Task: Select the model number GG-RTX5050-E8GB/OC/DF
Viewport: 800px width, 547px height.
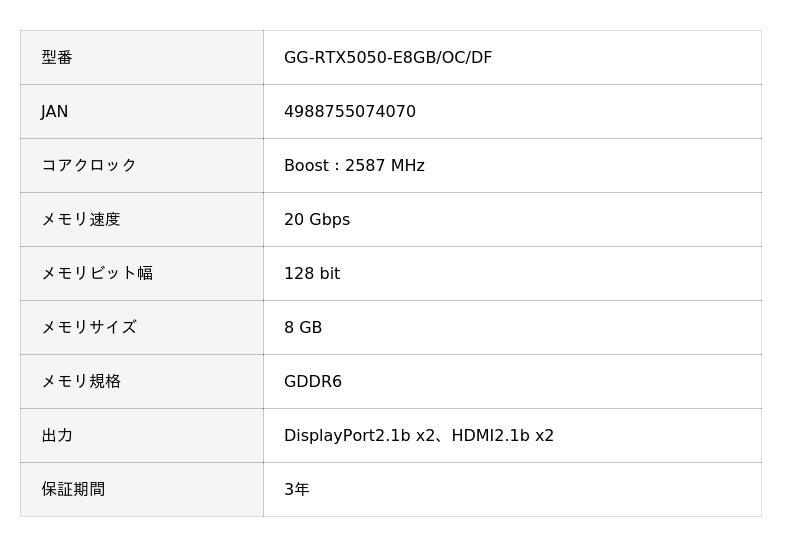Action: click(x=388, y=58)
